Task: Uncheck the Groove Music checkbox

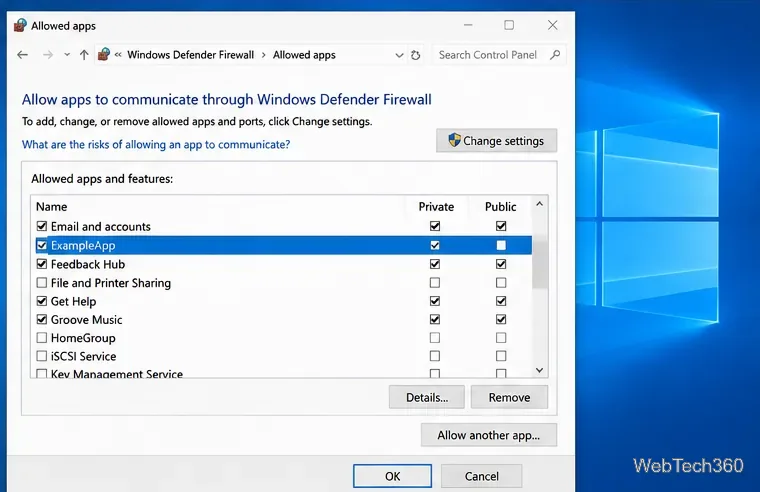Action: [x=42, y=319]
